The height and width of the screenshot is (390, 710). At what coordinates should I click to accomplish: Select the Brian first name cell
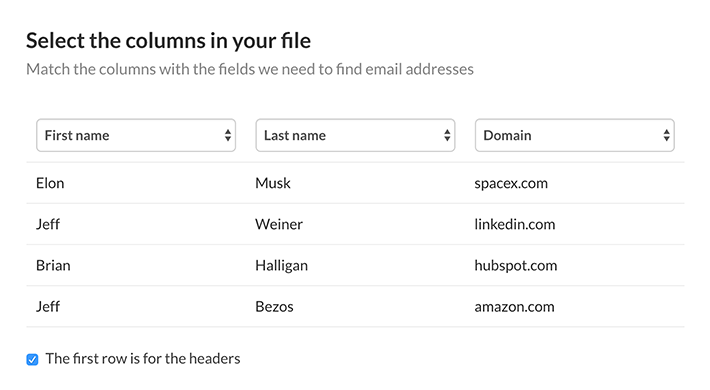pos(53,265)
